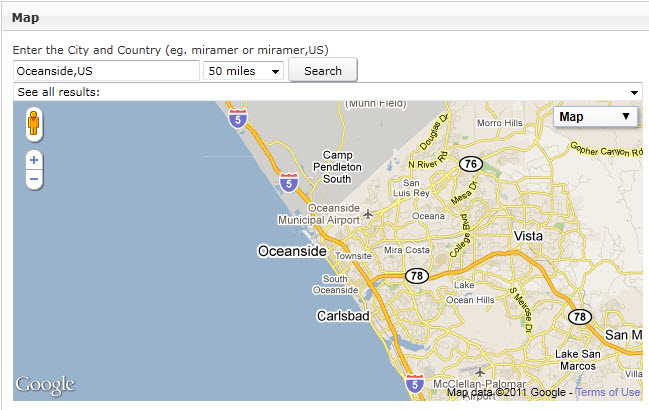Click the S Melrose Dr label
Screen dimensions: 649x410
pyautogui.click(x=521, y=310)
